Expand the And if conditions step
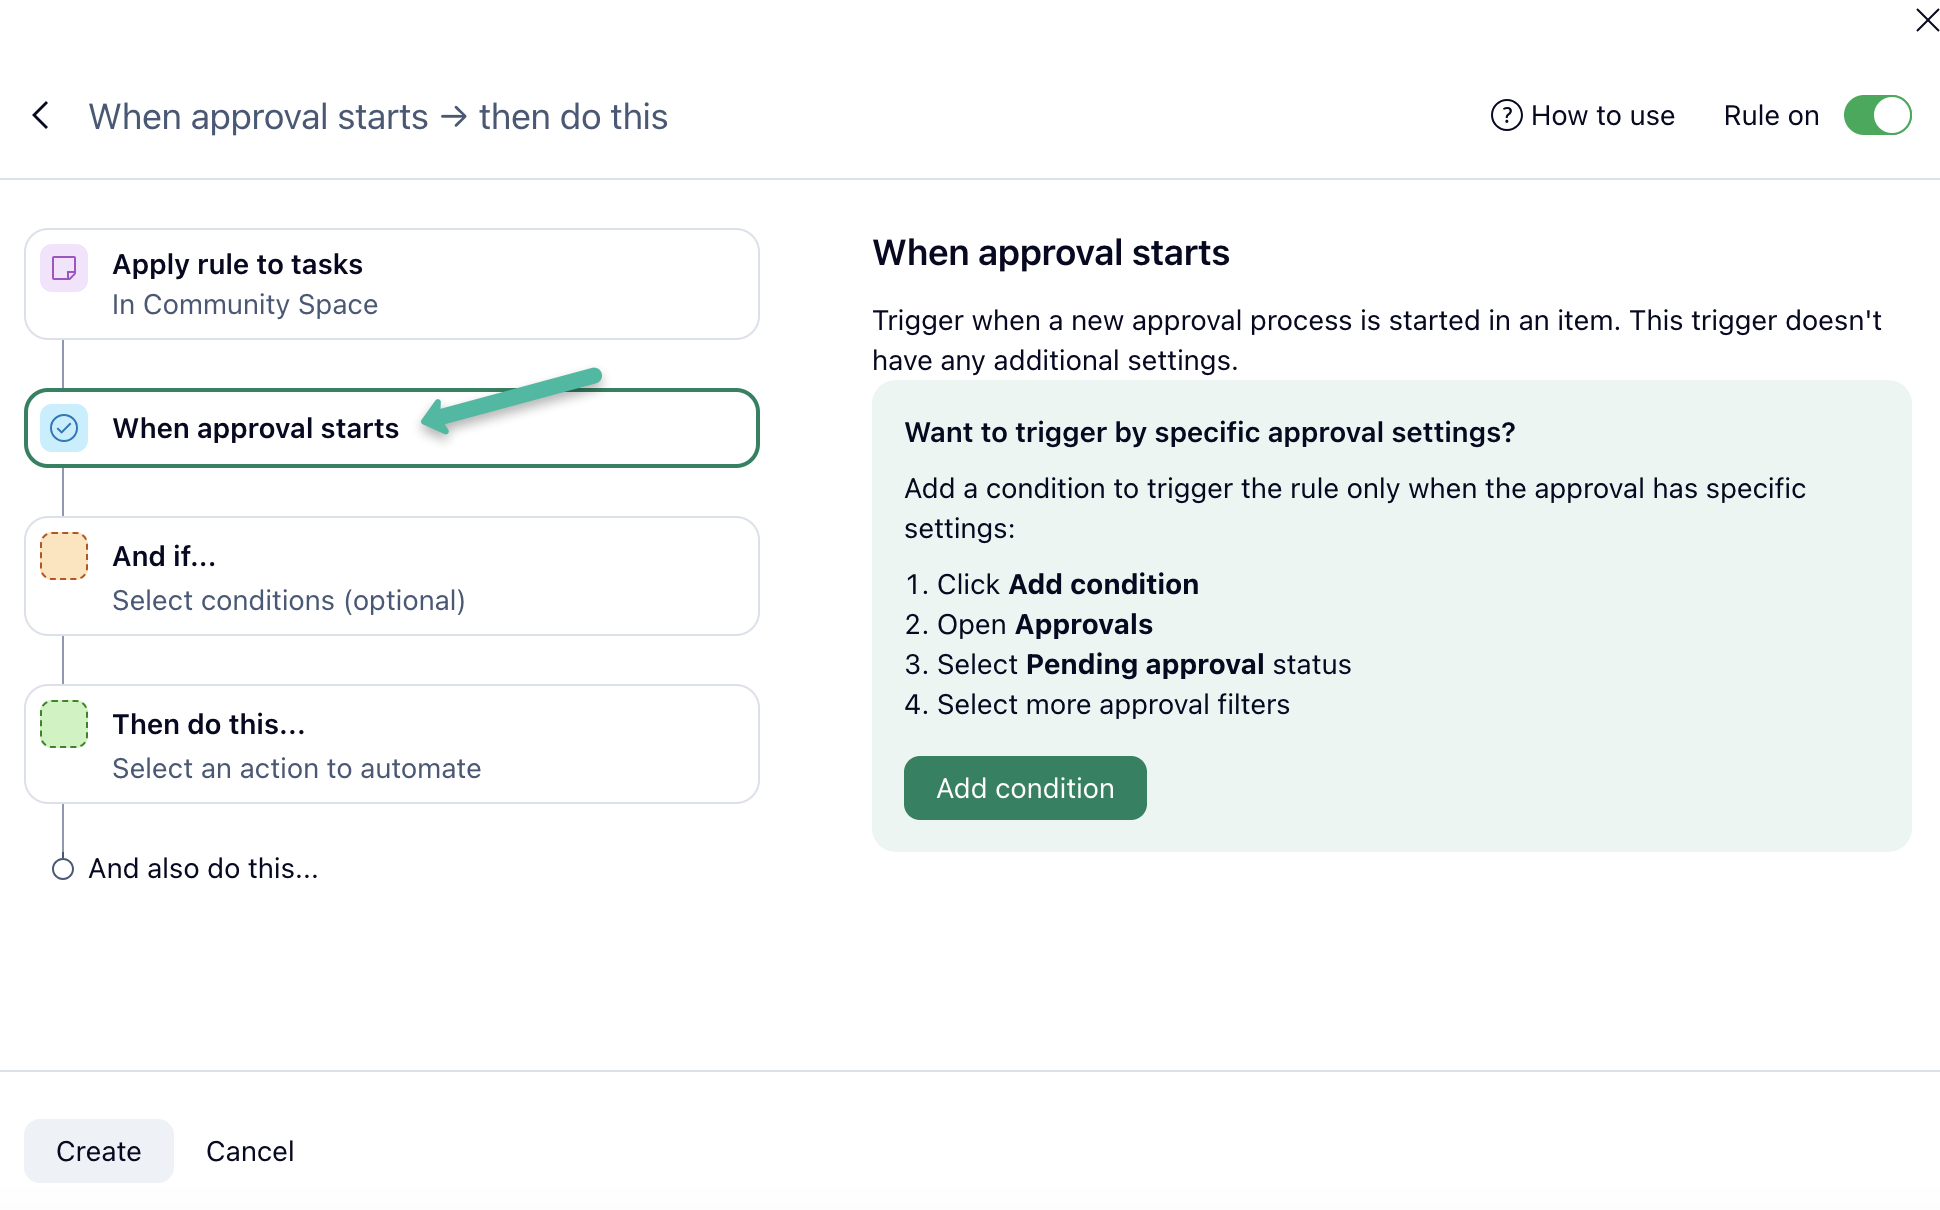 point(392,576)
